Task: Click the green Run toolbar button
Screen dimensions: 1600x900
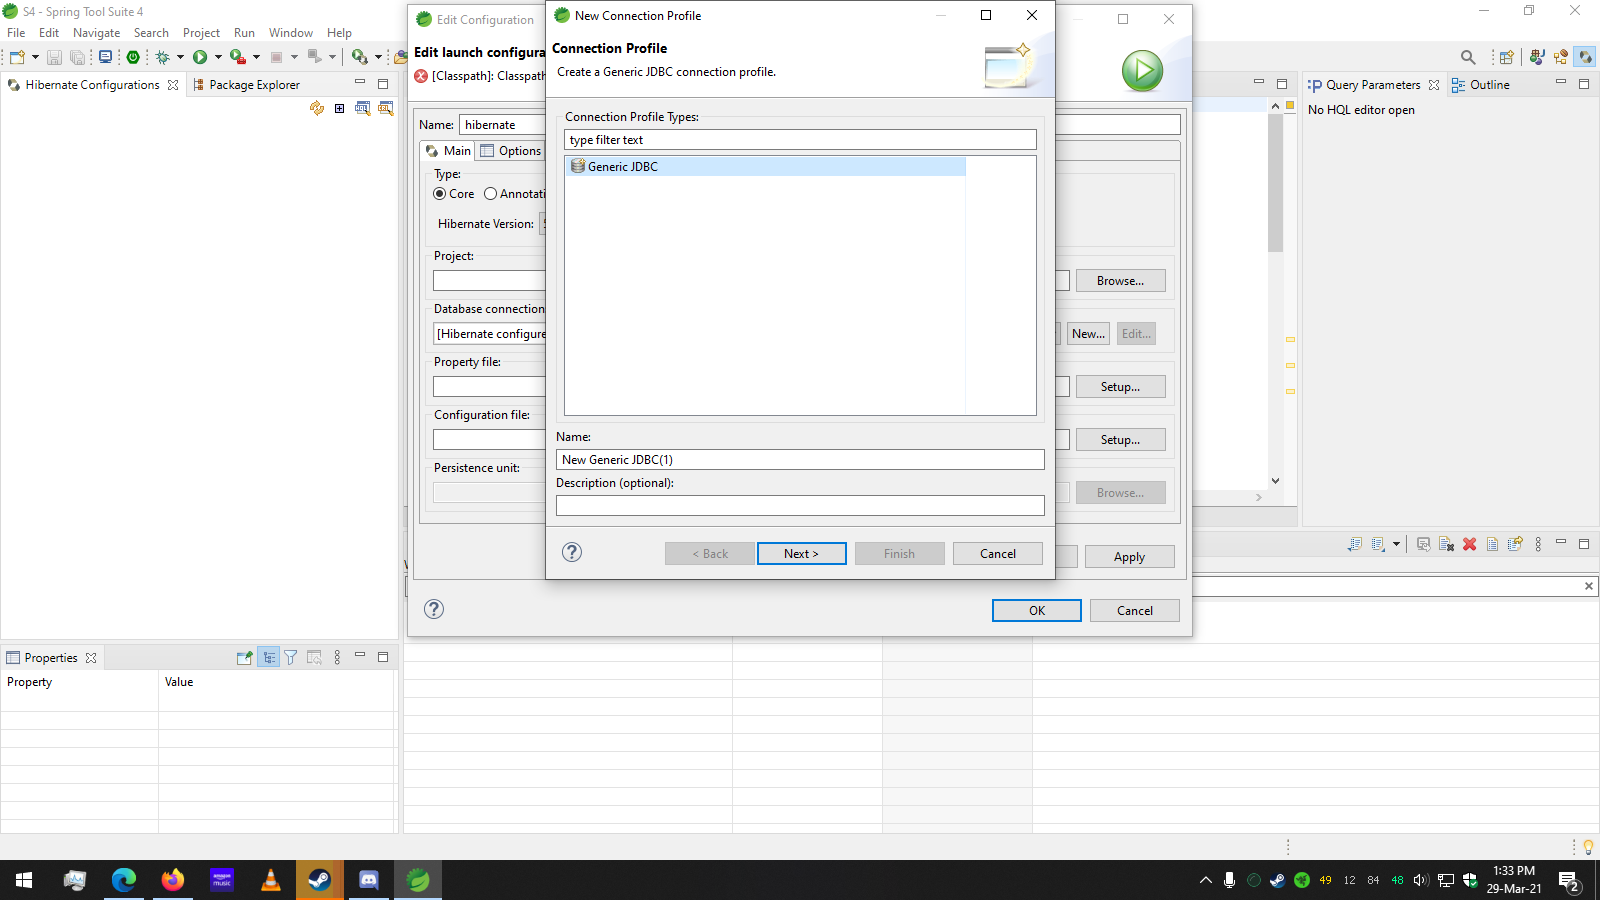Action: tap(200, 57)
